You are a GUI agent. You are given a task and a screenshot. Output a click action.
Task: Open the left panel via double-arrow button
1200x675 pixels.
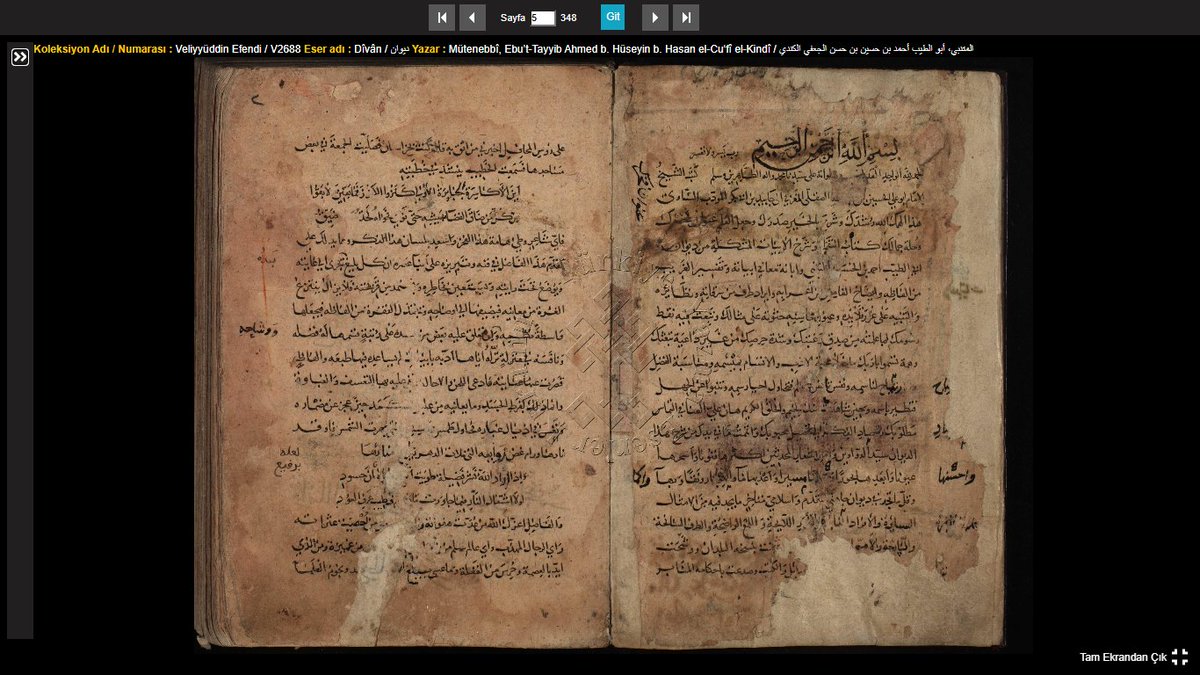pyautogui.click(x=19, y=57)
